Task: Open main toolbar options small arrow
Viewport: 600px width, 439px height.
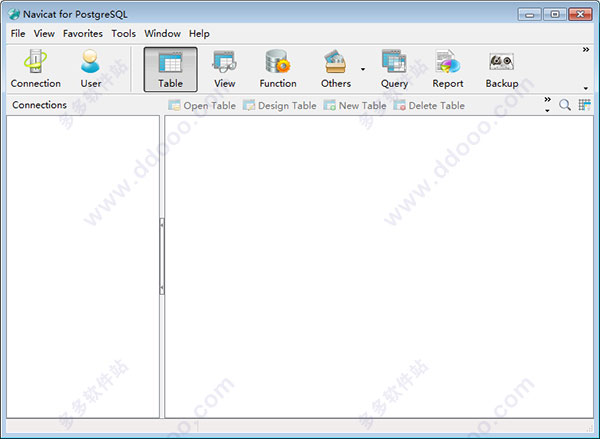Action: pos(586,88)
